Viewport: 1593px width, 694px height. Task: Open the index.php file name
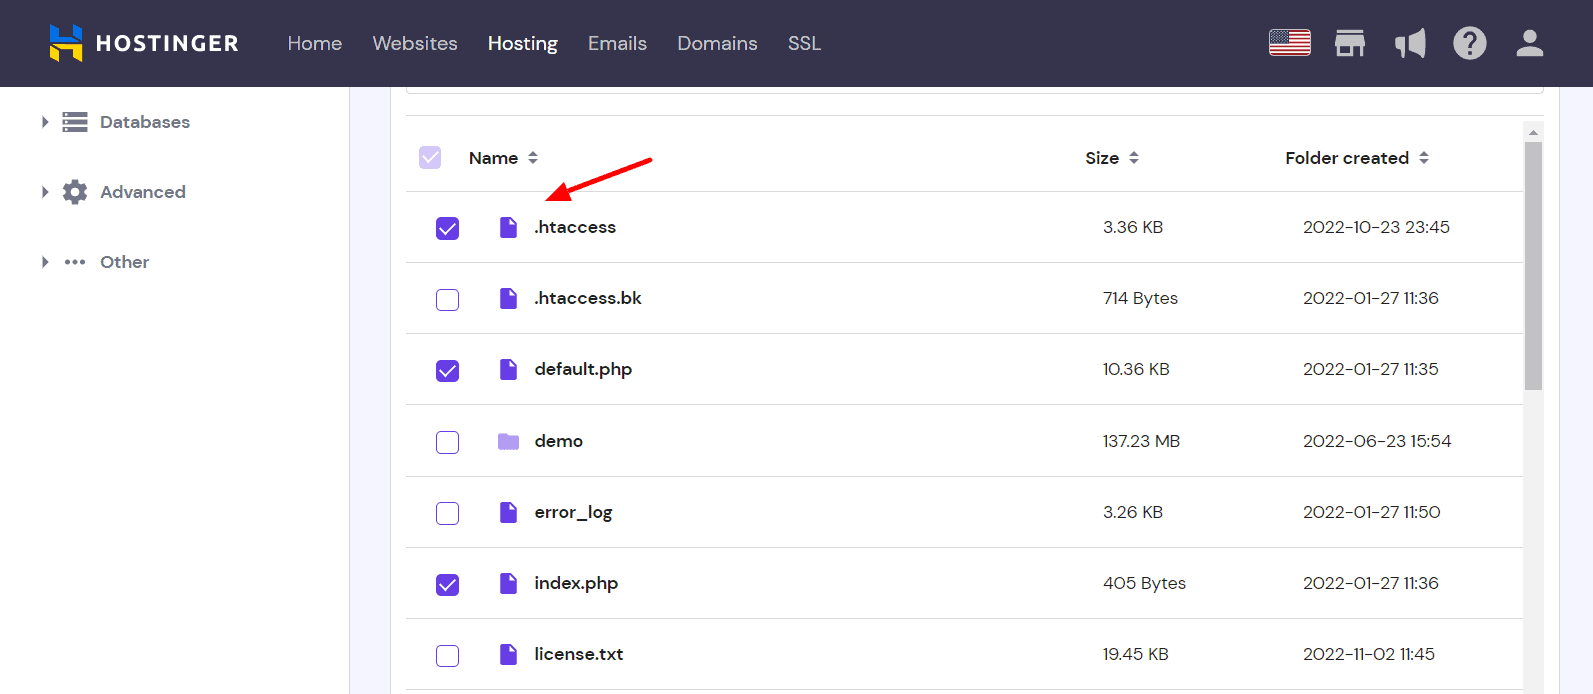[x=576, y=583]
